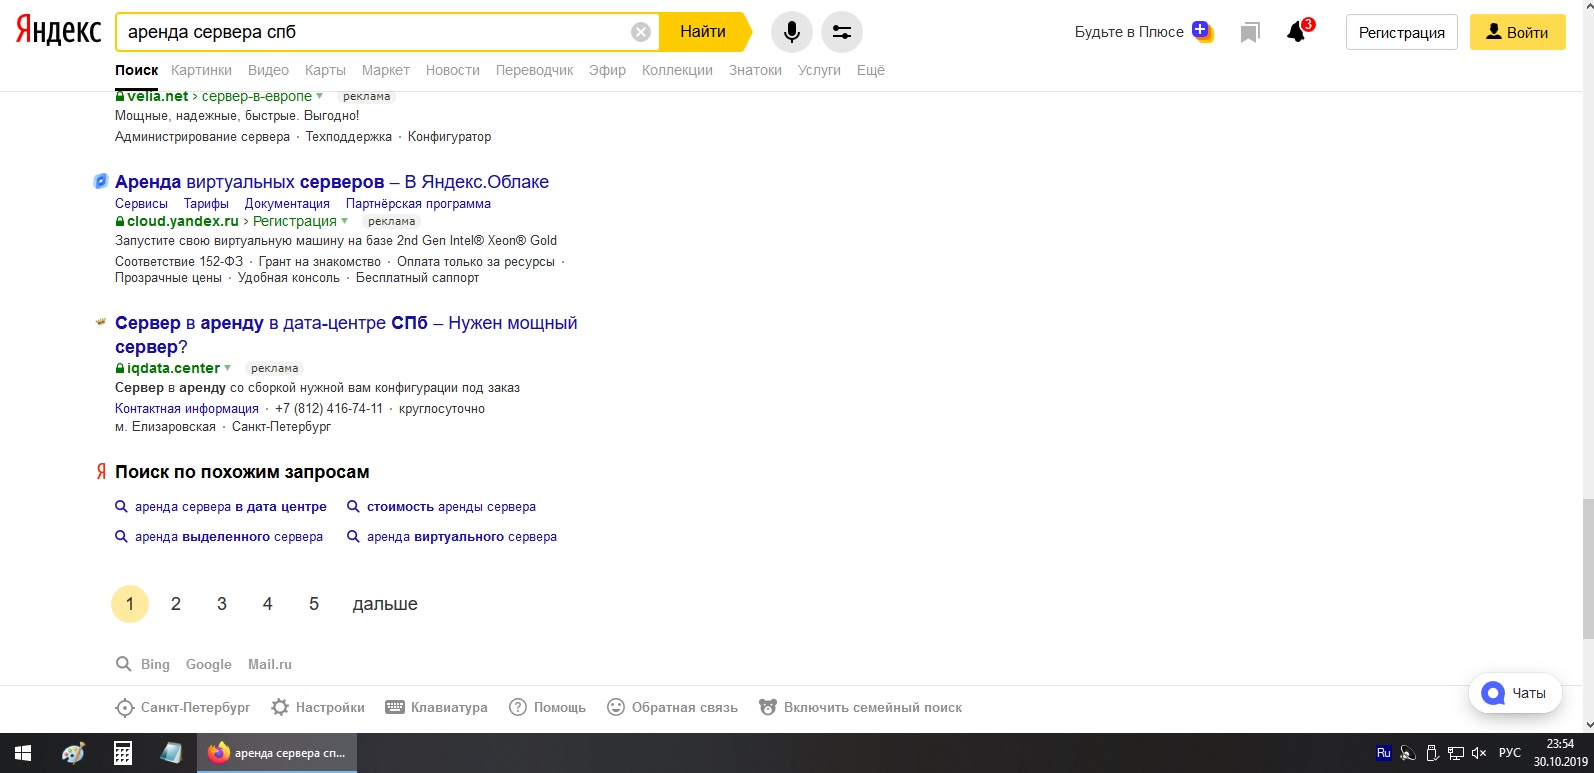Open virtual Клавиатура icon
Image resolution: width=1594 pixels, height=773 pixels.
395,707
